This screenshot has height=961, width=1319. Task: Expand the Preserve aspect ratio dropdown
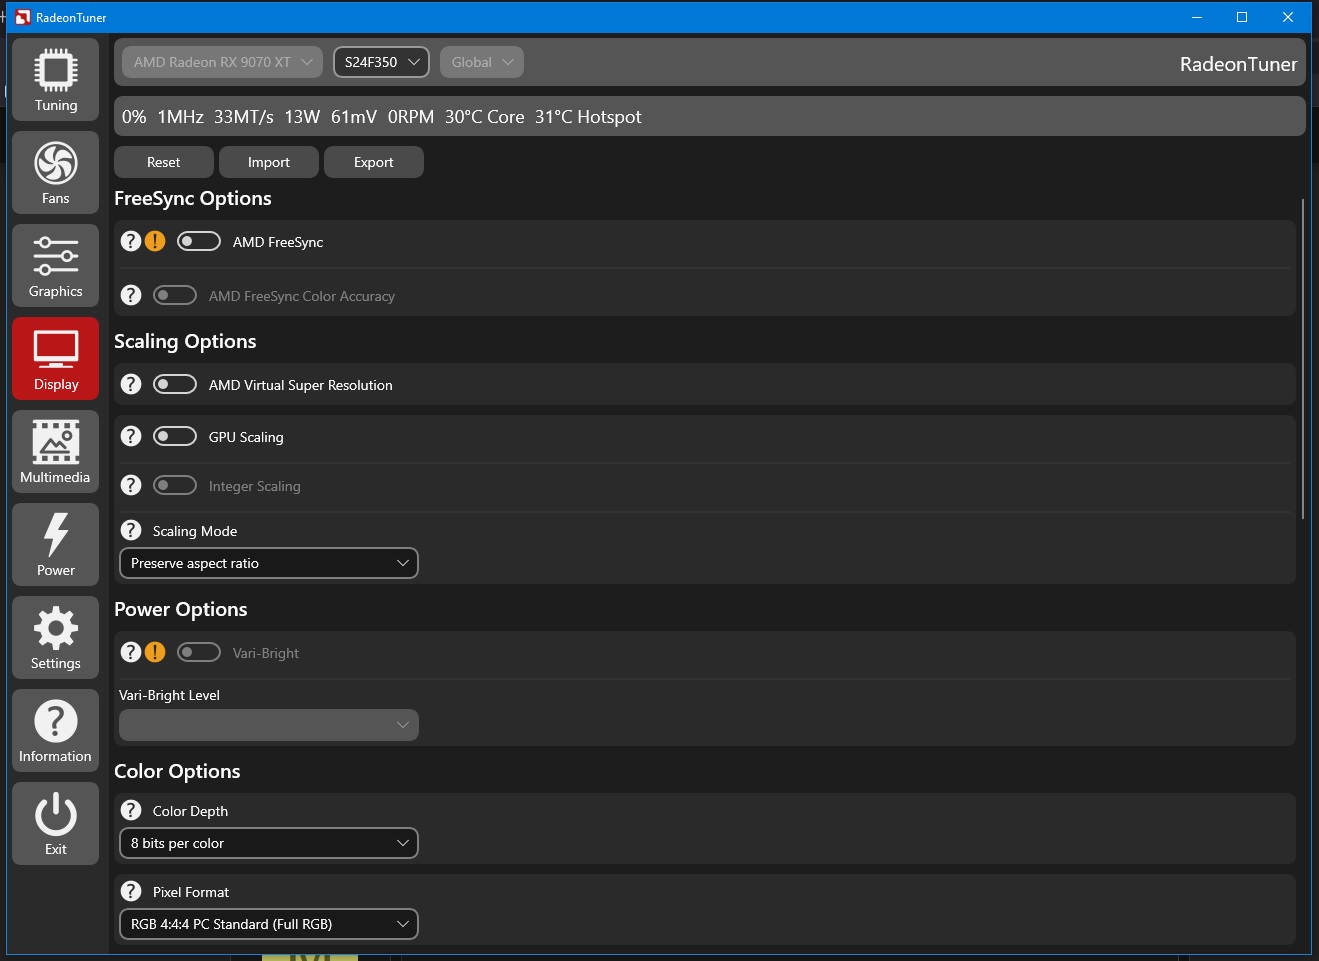point(269,563)
